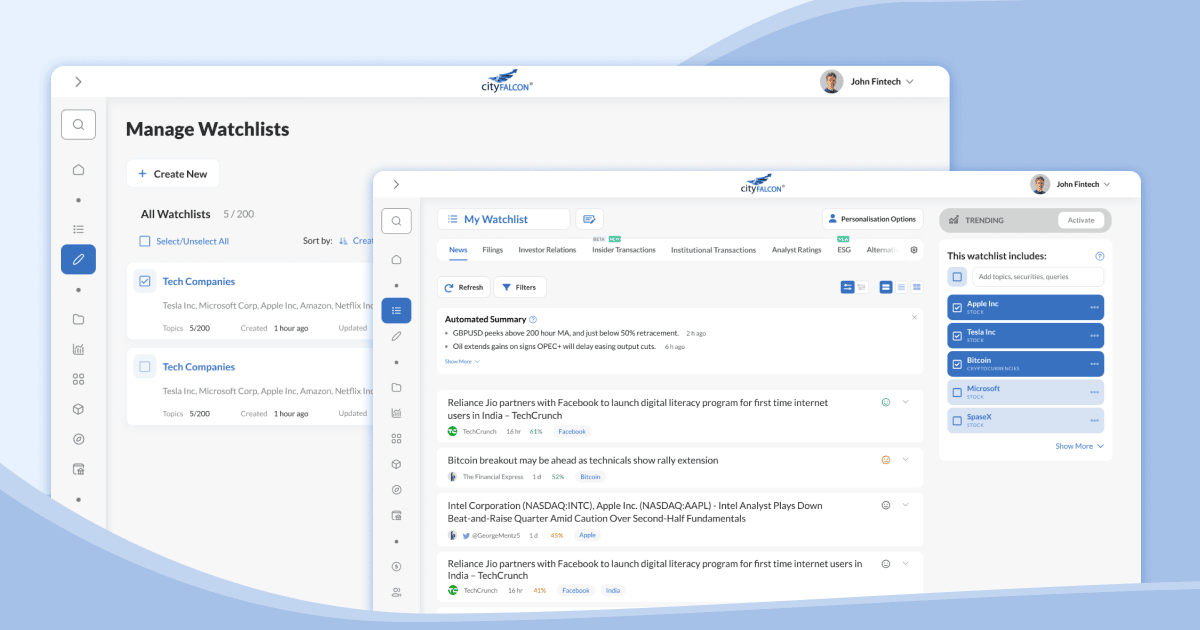1200x630 pixels.
Task: Uncheck first Tech Companies watchlist checkbox
Action: (x=145, y=281)
